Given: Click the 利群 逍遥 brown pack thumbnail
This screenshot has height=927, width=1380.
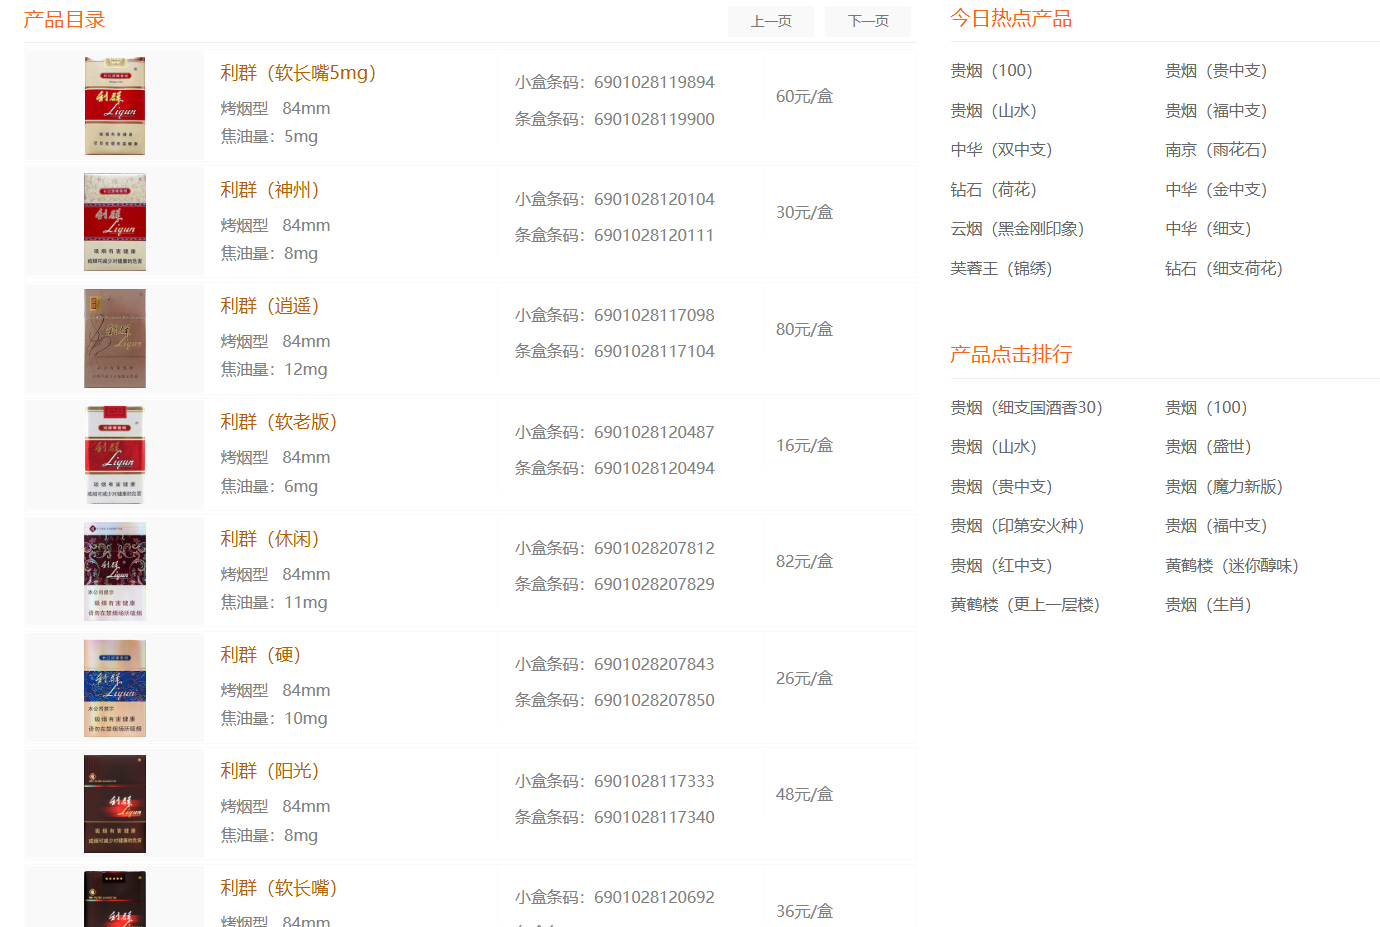Looking at the screenshot, I should point(115,338).
